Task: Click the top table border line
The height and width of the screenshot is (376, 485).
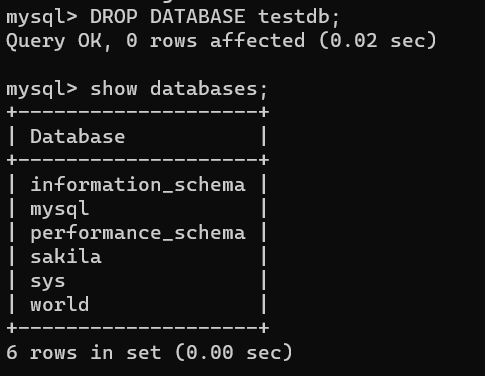Action: [x=138, y=112]
